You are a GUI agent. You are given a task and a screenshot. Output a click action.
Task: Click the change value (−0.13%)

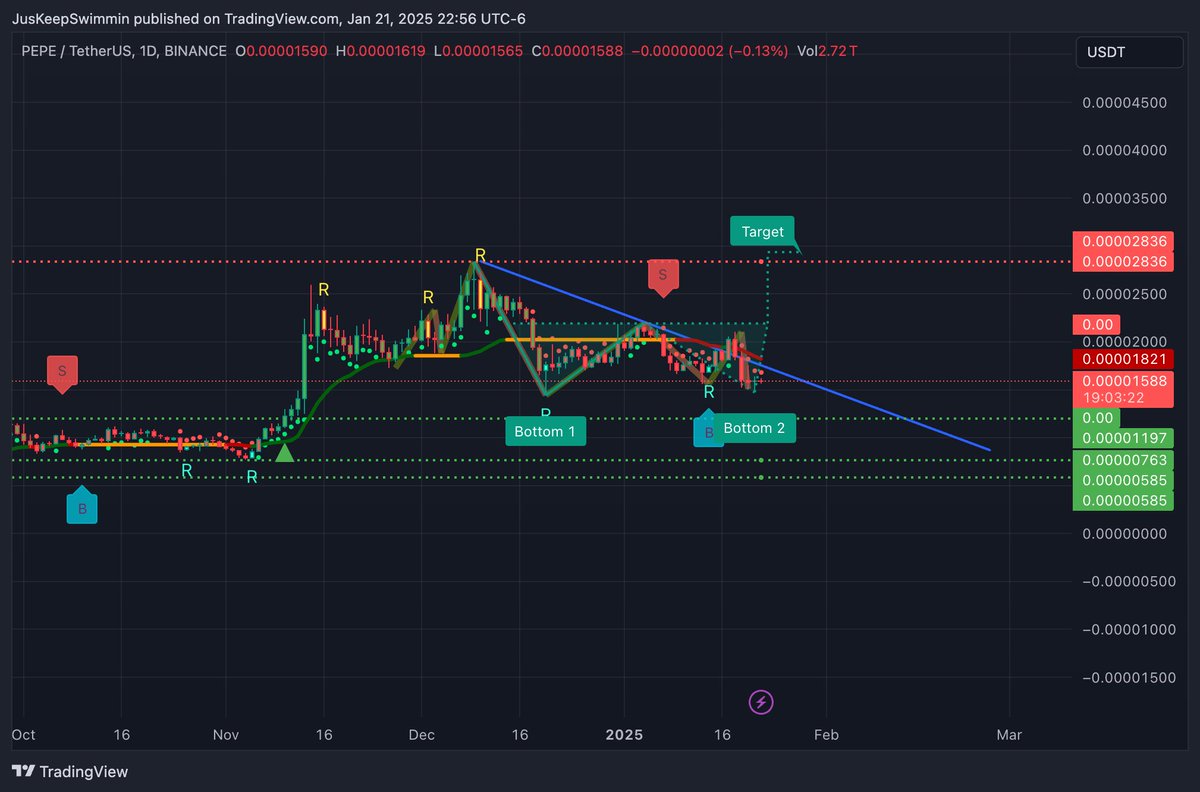757,50
